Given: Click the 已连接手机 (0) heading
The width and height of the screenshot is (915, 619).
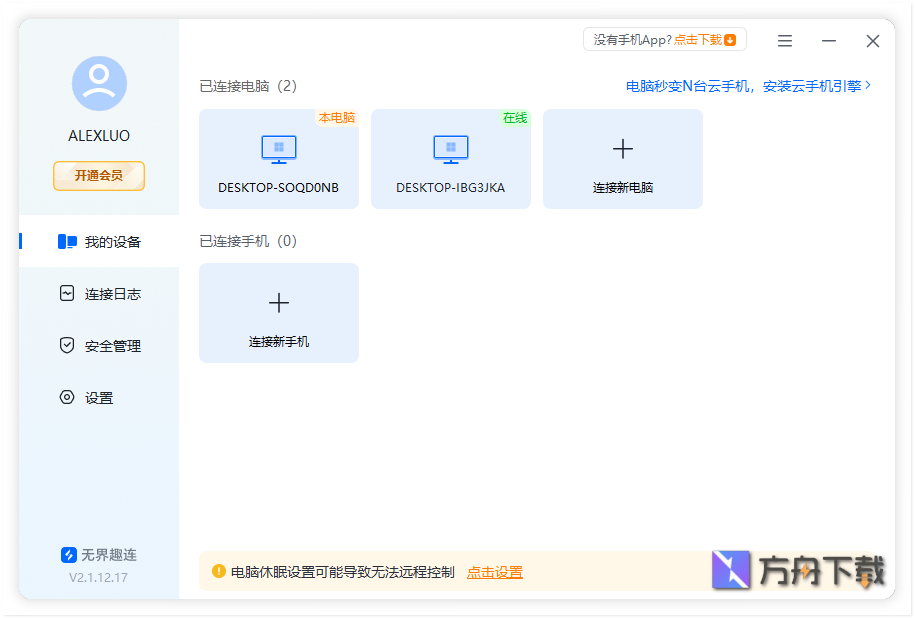Looking at the screenshot, I should pos(248,241).
